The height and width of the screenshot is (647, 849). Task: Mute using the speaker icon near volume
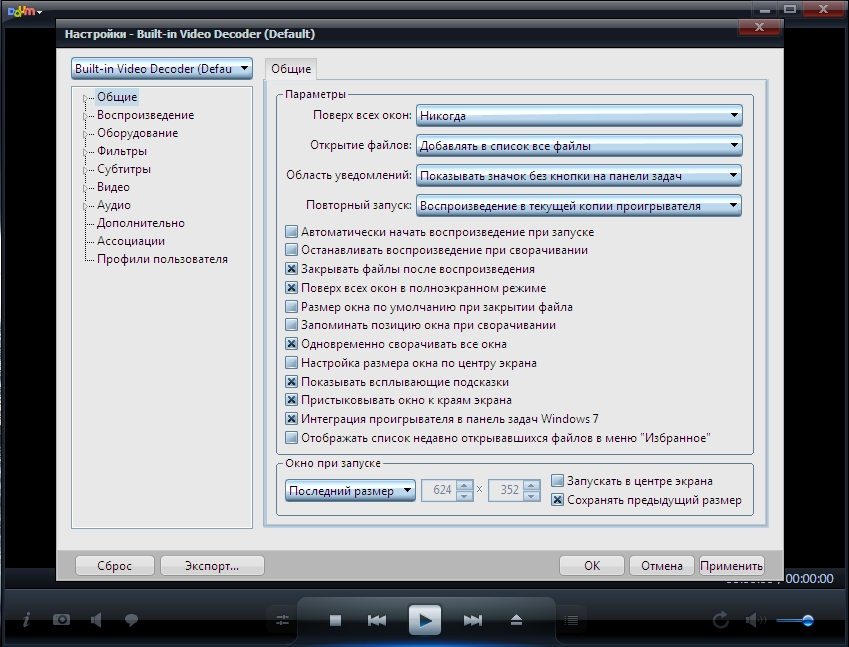click(754, 621)
